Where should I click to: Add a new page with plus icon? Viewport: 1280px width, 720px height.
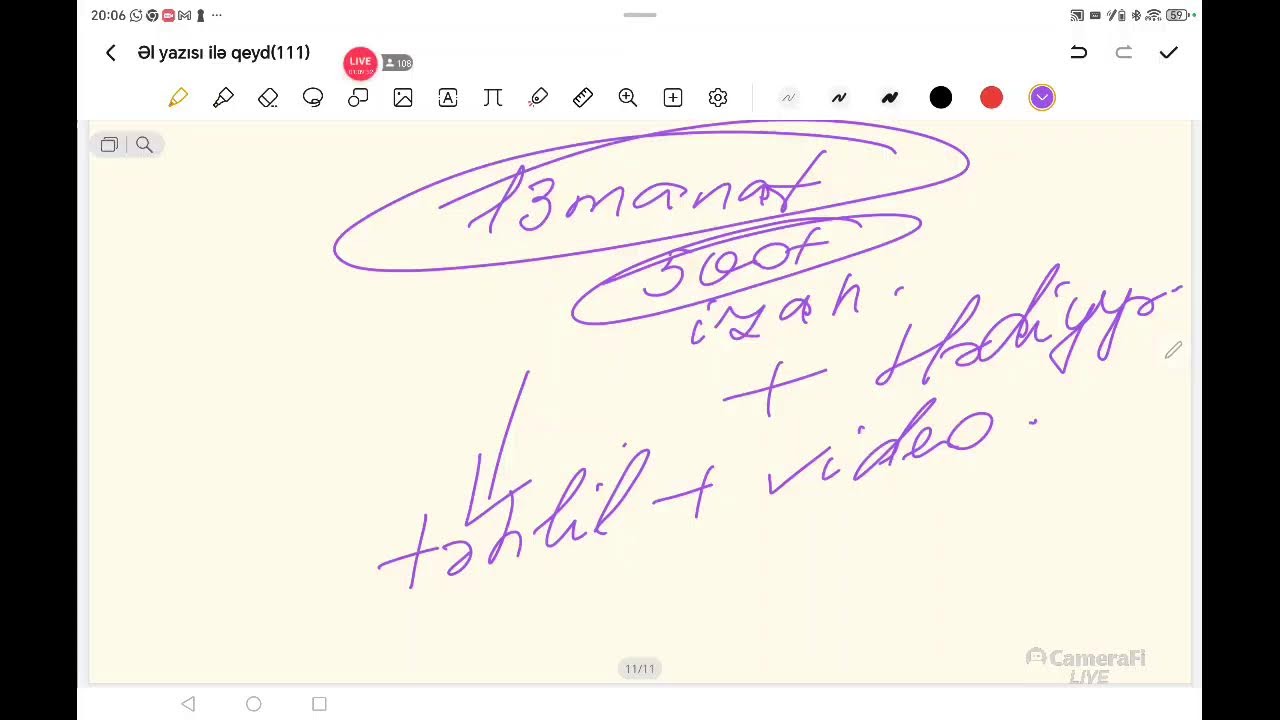pos(673,97)
